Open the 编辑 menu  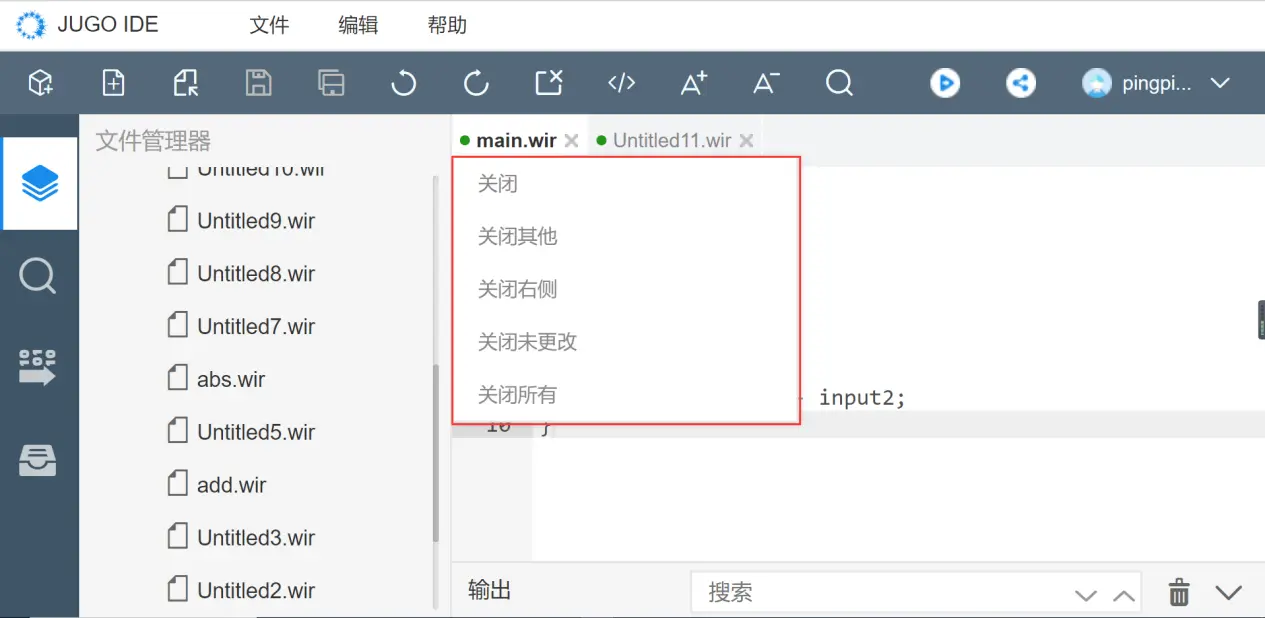(358, 25)
